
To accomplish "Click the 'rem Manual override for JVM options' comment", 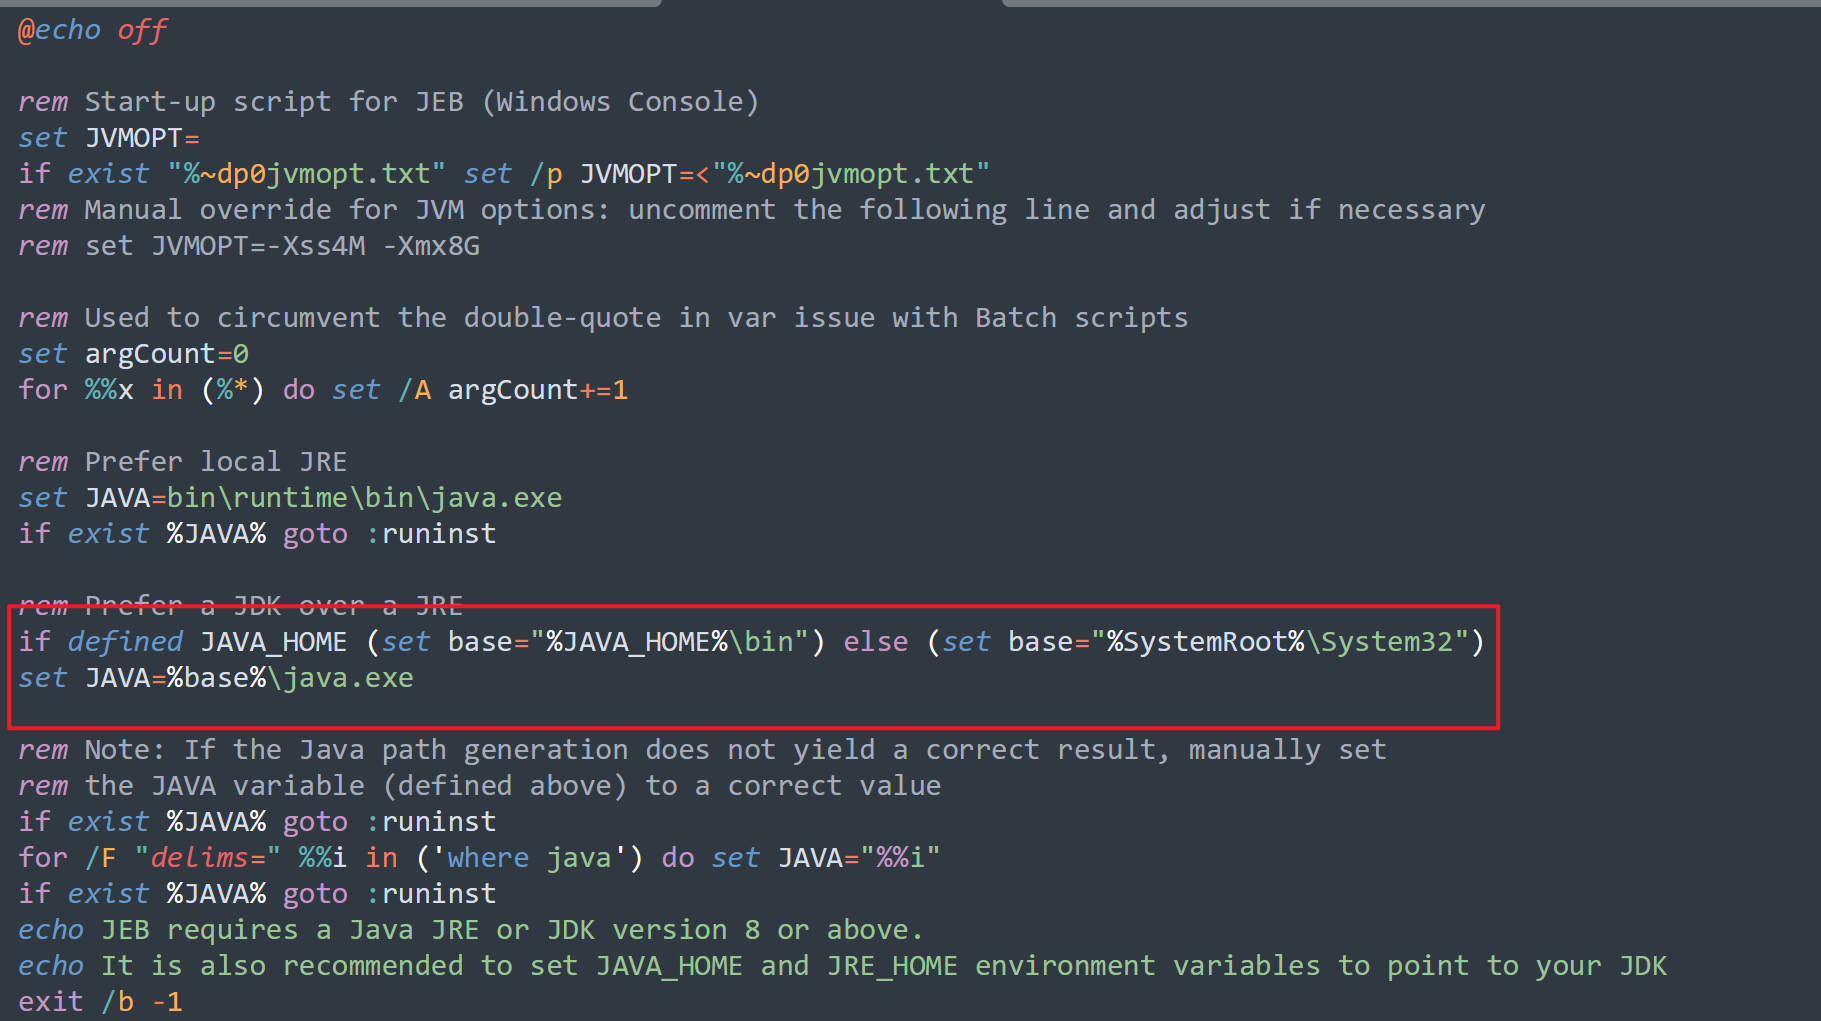I will click(752, 210).
